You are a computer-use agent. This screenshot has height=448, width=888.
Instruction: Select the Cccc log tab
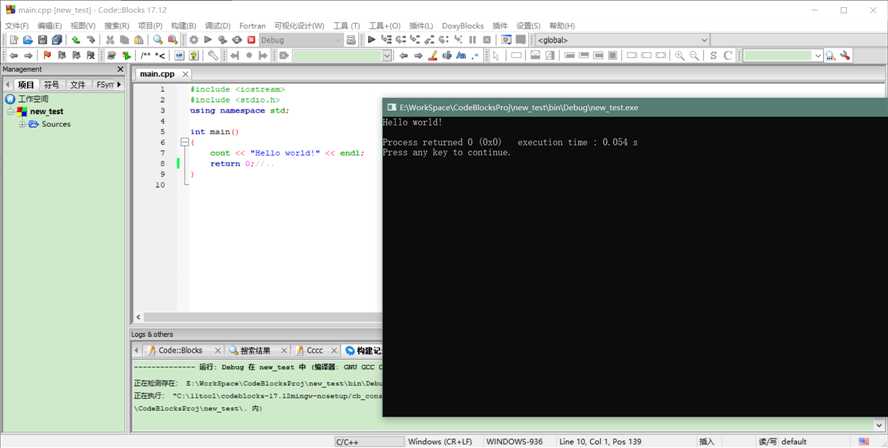coord(315,351)
